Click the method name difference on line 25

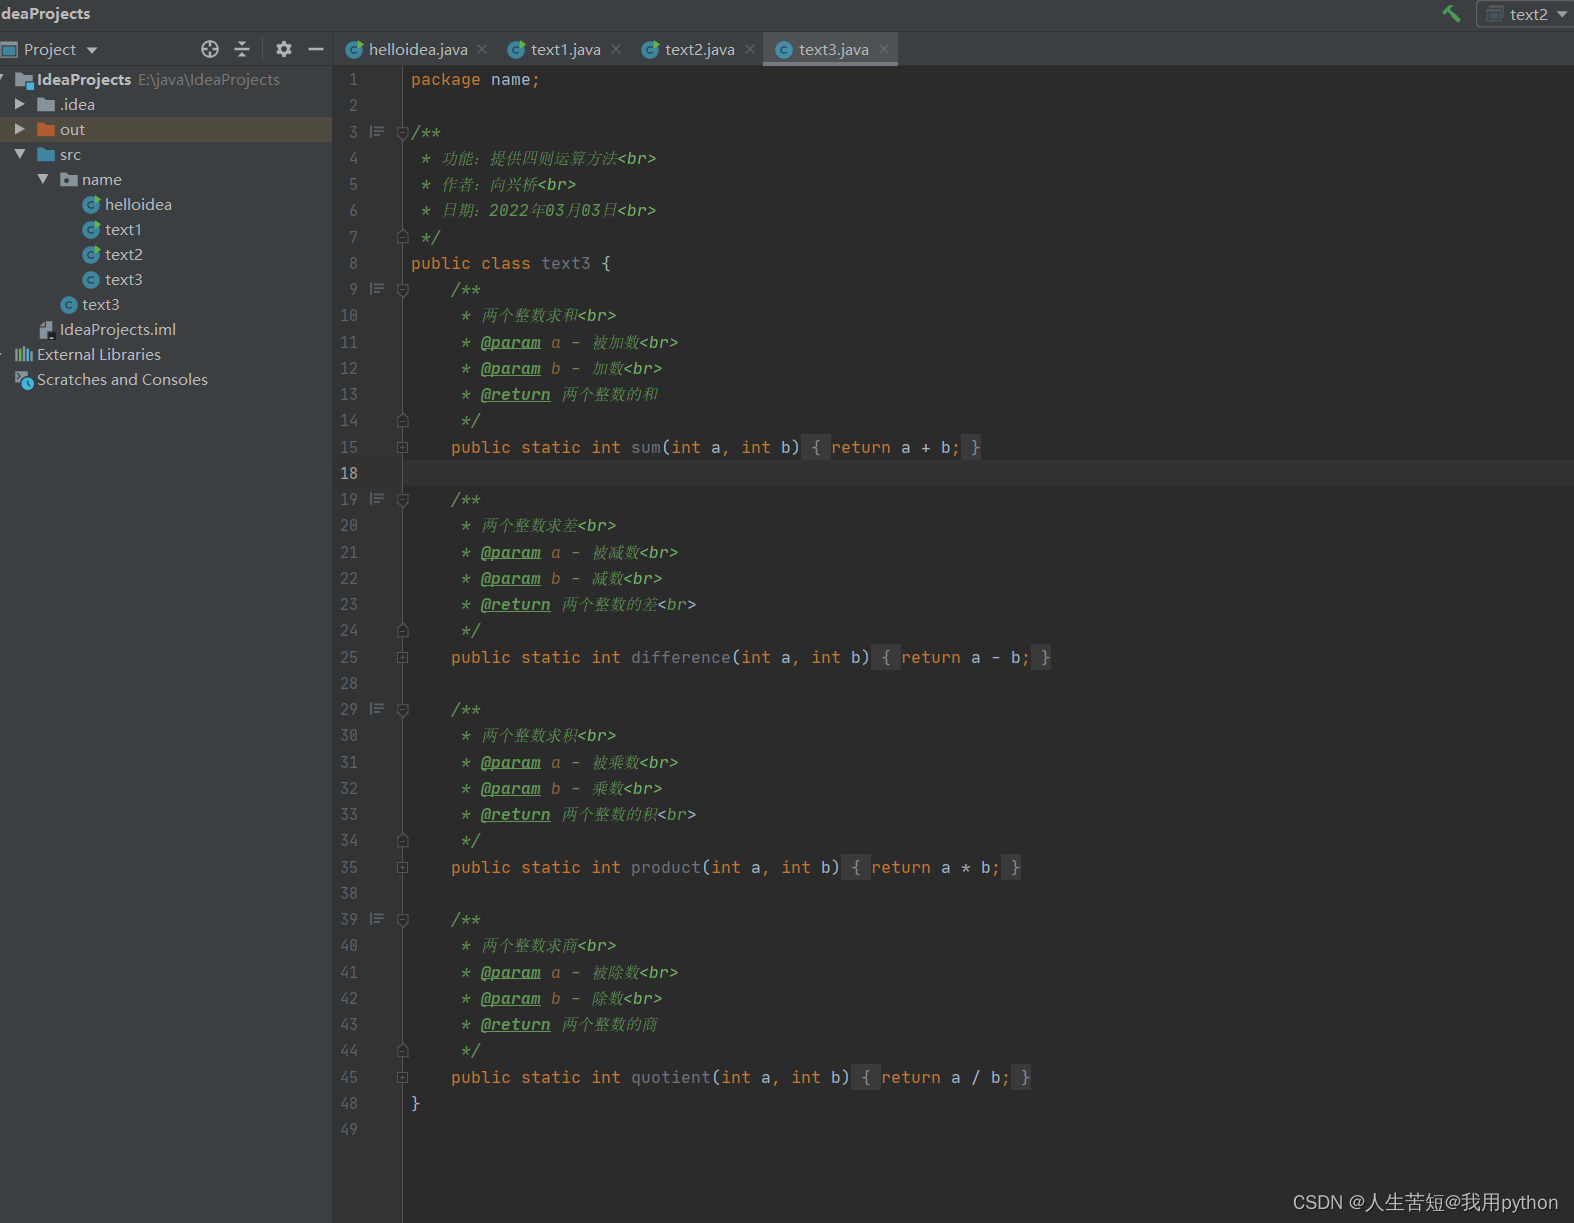click(681, 657)
